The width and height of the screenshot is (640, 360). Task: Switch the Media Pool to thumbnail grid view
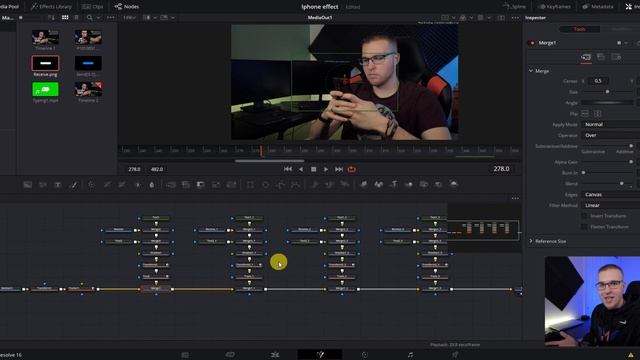[x=65, y=18]
